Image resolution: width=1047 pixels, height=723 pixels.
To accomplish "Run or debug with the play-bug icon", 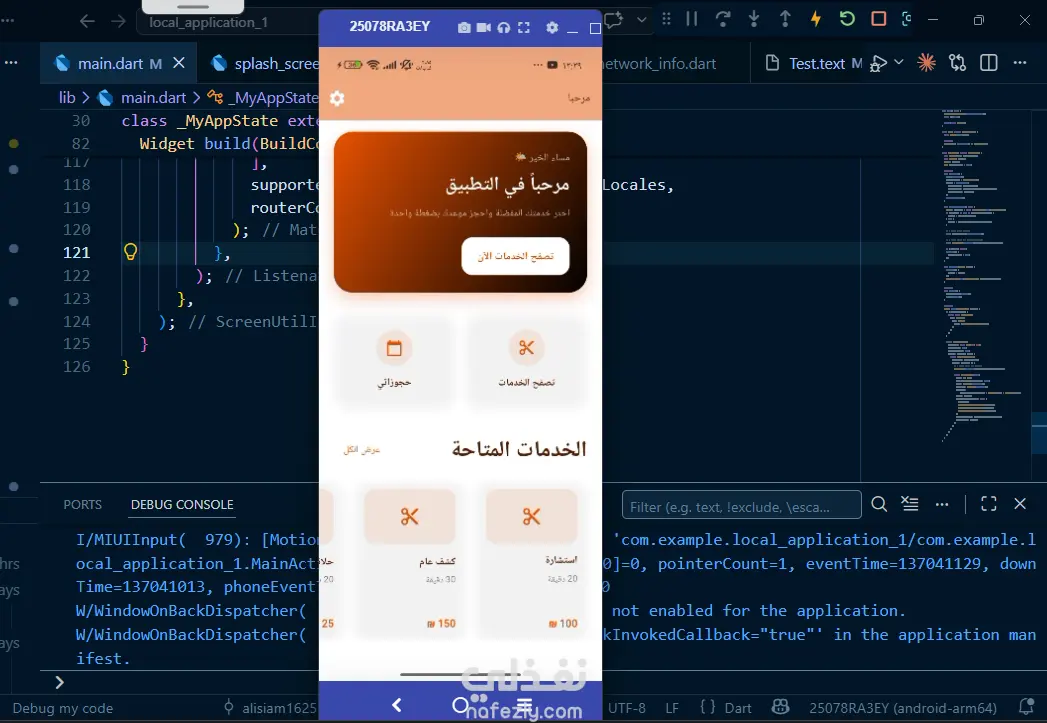I will 879,63.
